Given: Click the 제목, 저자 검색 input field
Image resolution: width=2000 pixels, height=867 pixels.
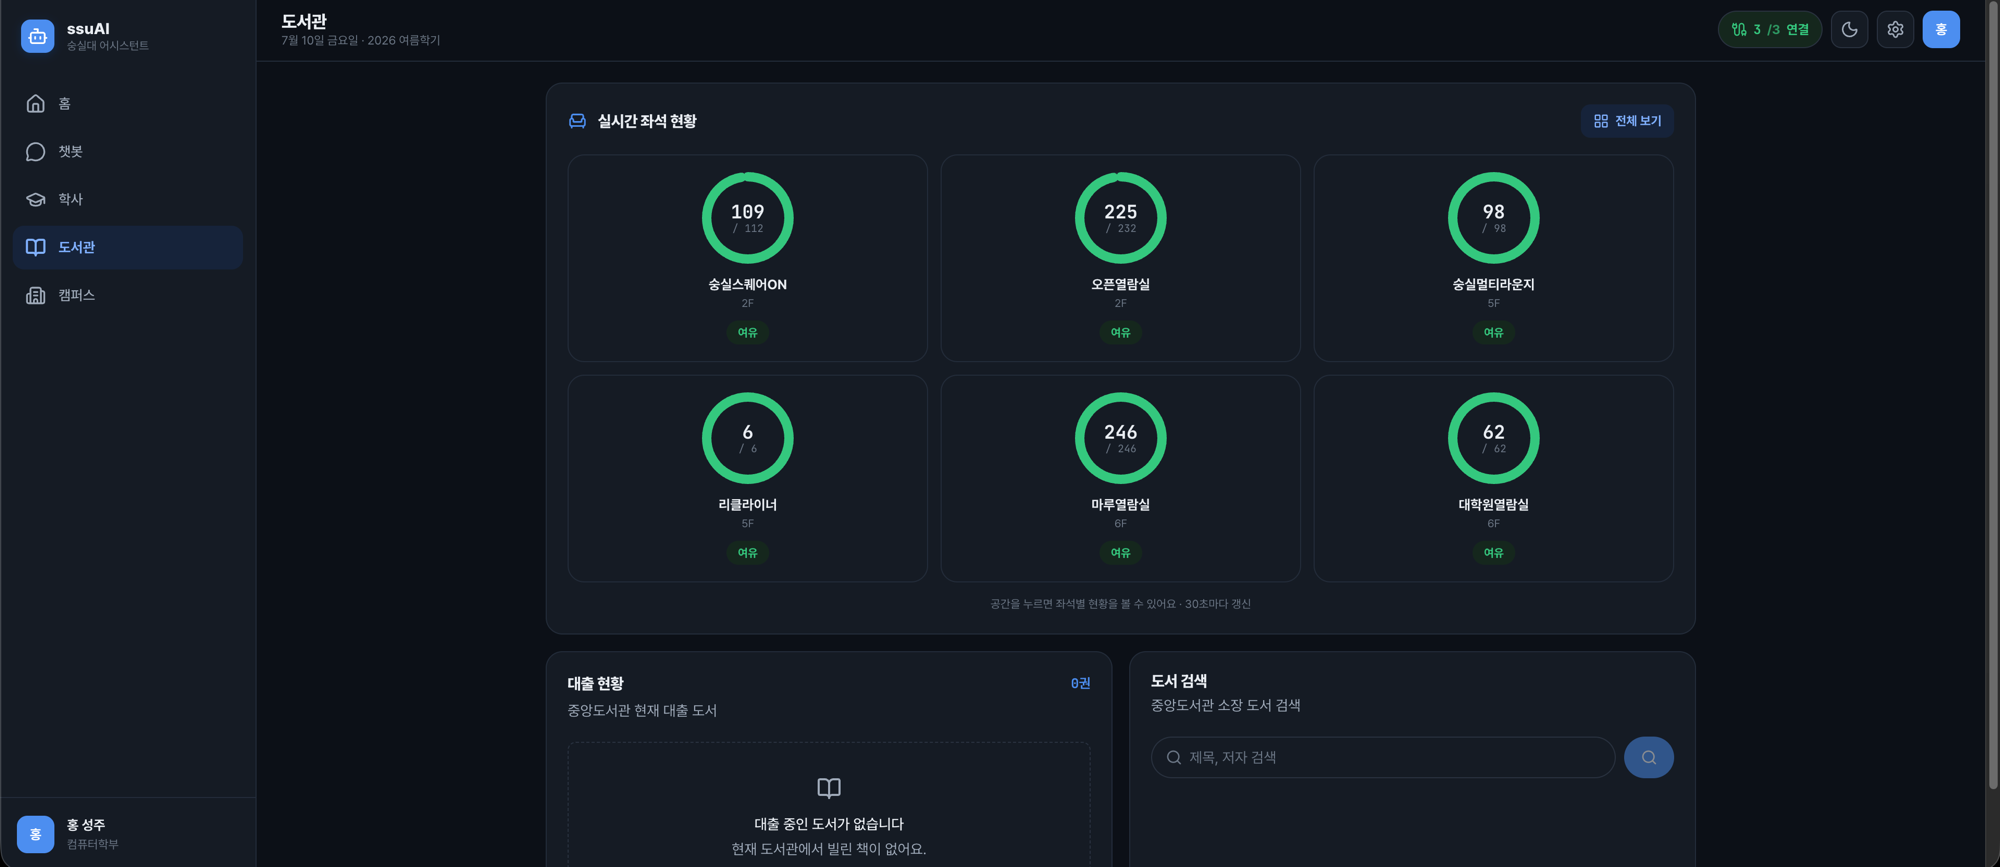Looking at the screenshot, I should point(1383,758).
